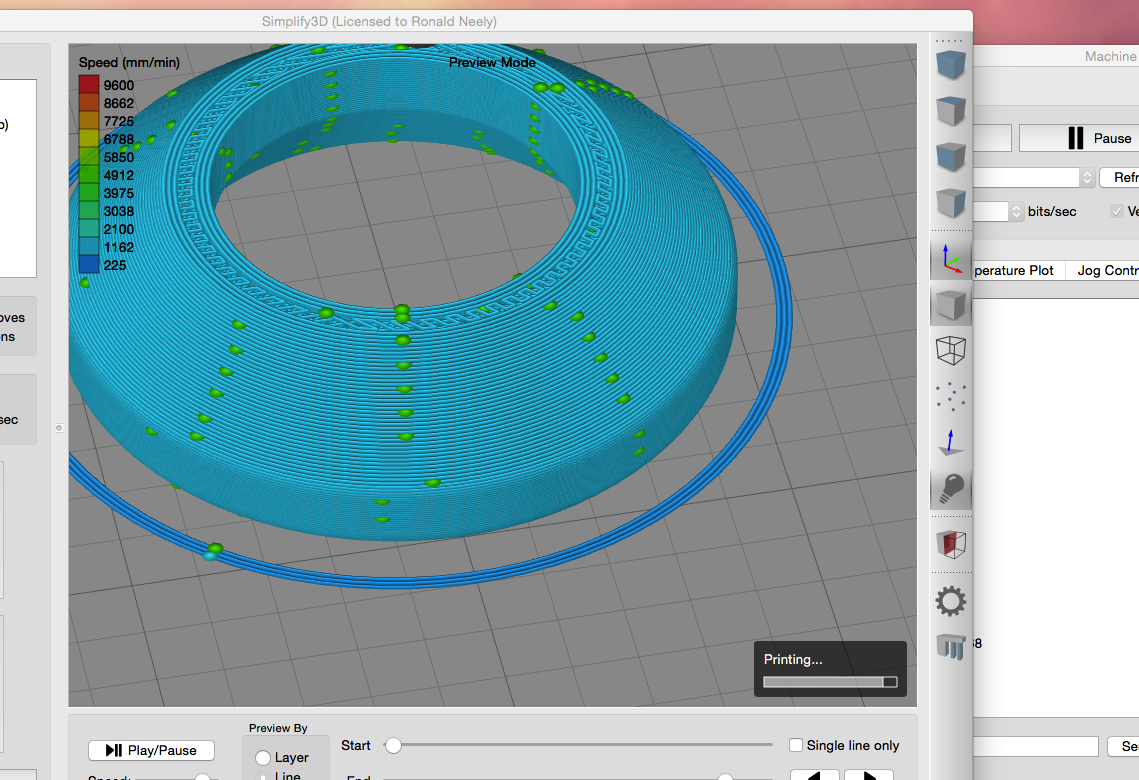
Task: Select the Layer preview radio button
Action: pyautogui.click(x=263, y=758)
